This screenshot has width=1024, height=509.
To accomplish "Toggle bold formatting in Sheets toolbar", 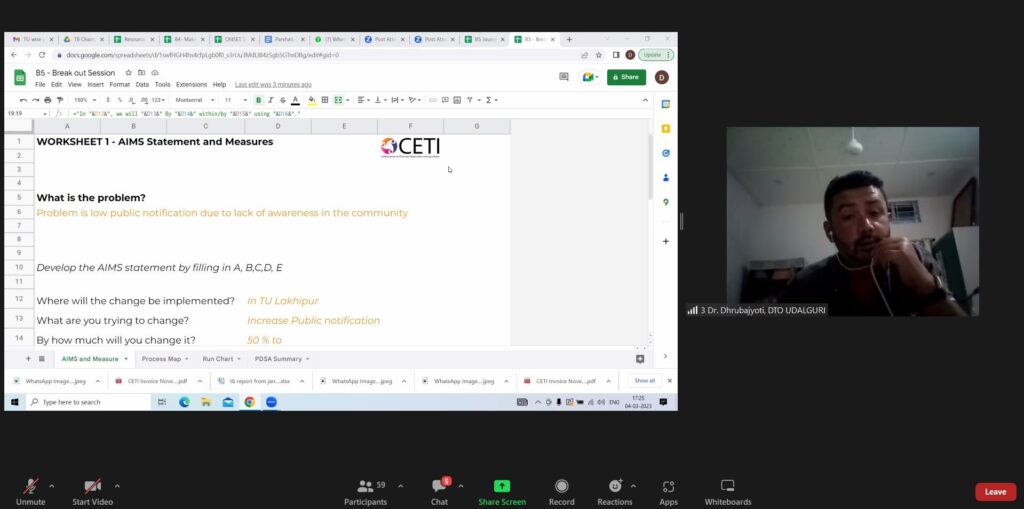I will [x=258, y=100].
